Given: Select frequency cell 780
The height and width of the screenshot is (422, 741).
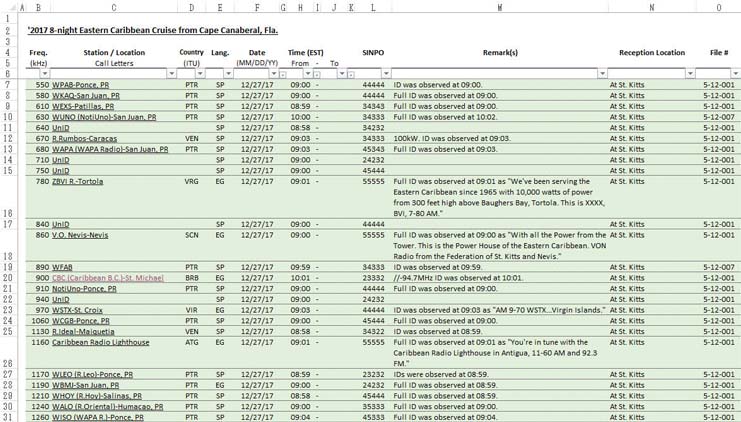Looking at the screenshot, I should click(42, 181).
